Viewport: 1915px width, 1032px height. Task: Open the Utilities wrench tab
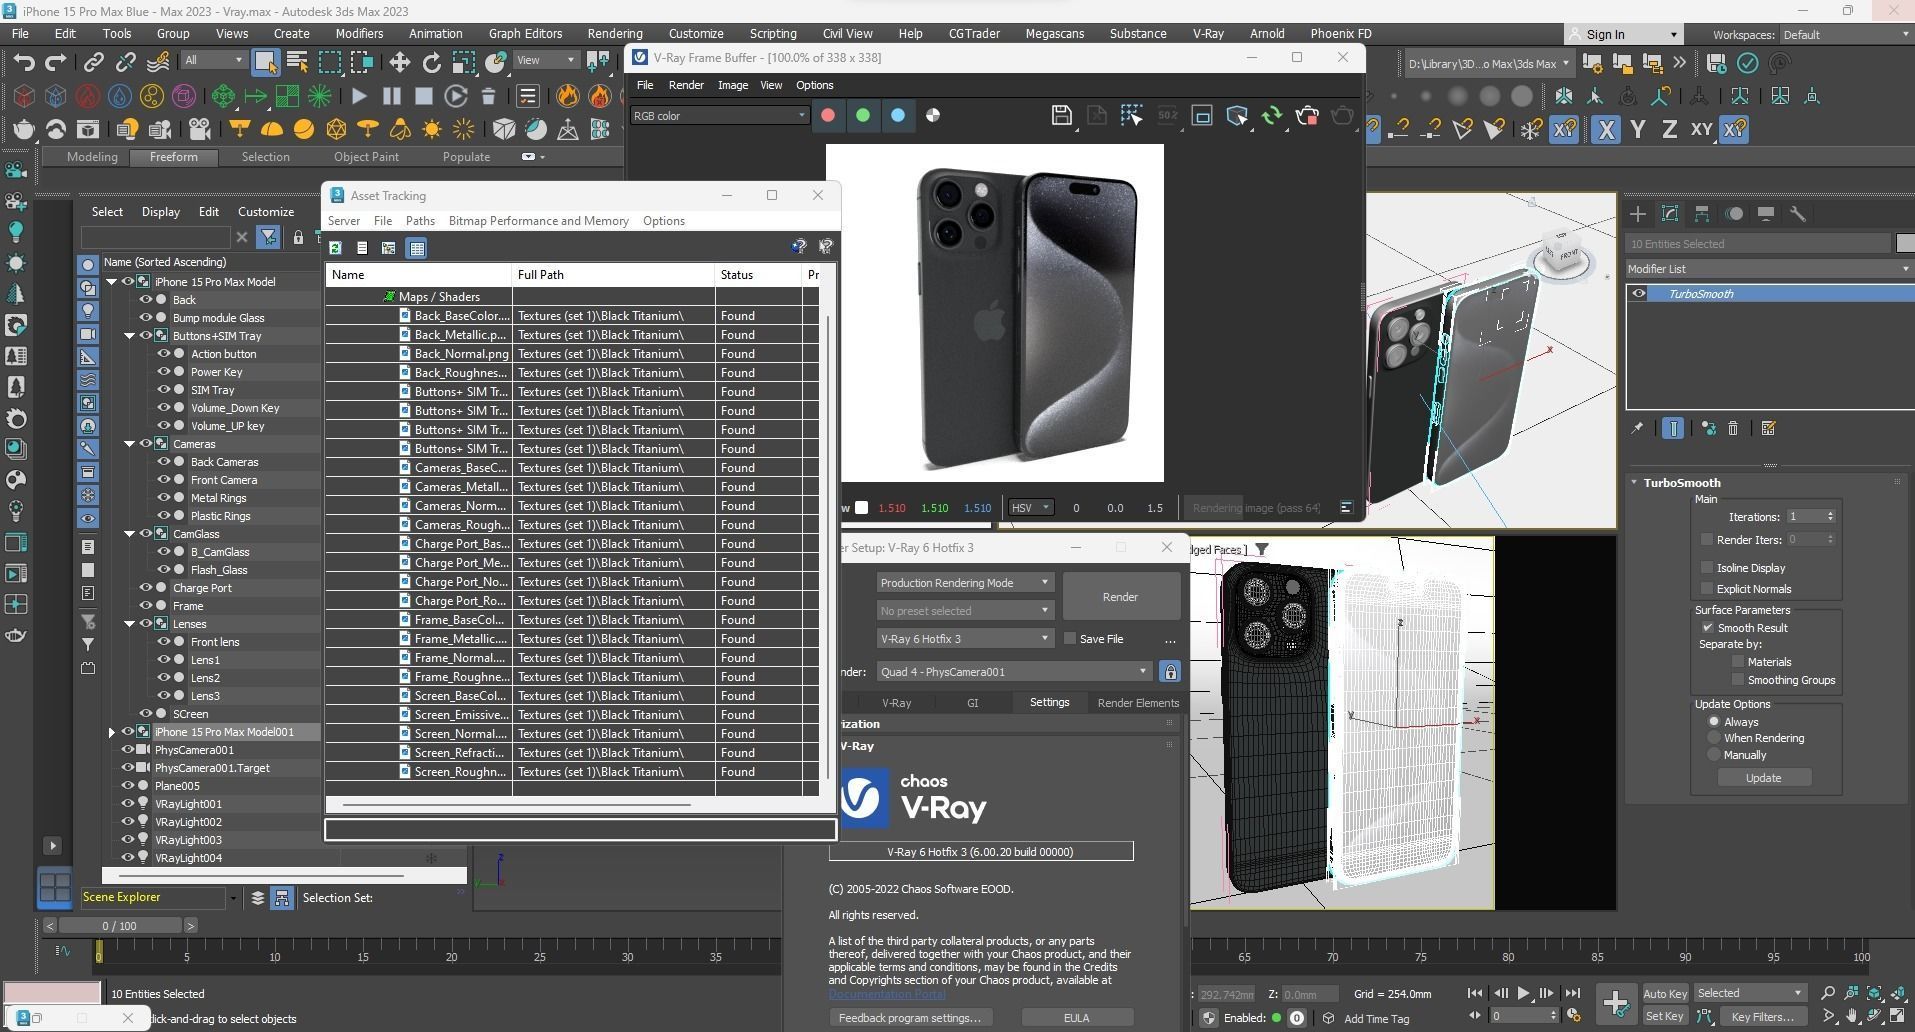pyautogui.click(x=1798, y=214)
